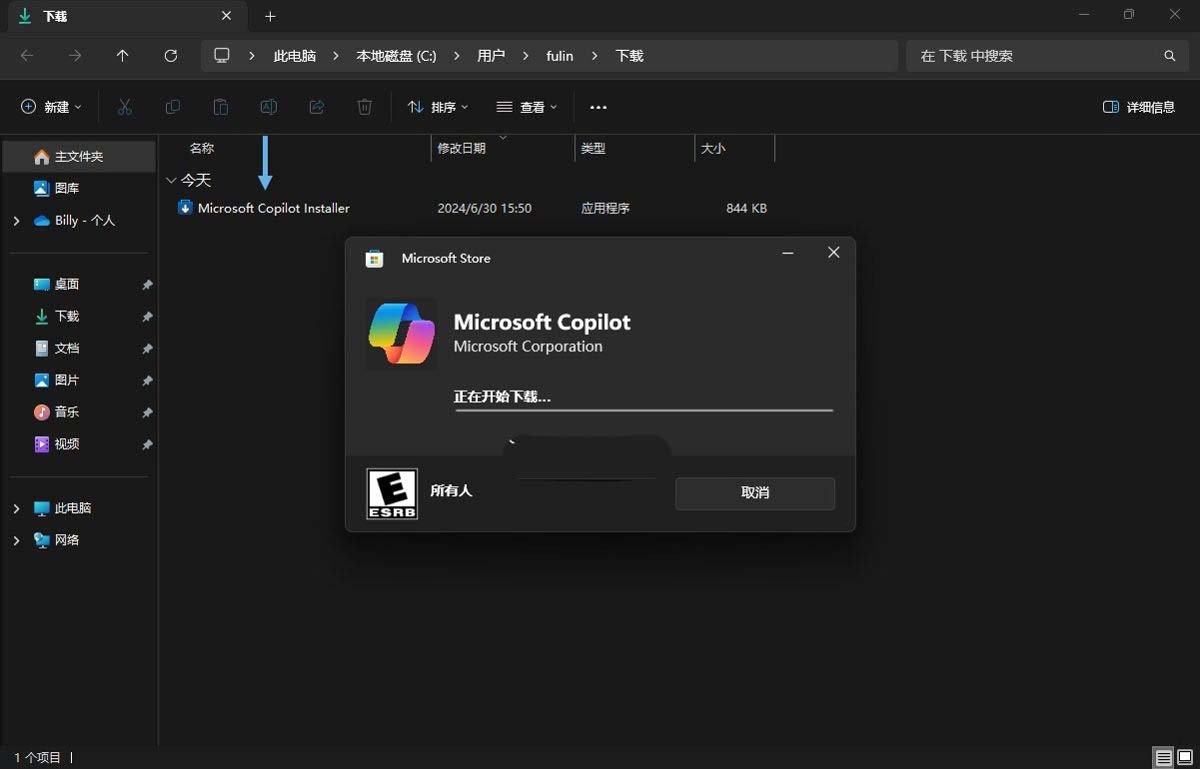This screenshot has height=769, width=1200.
Task: Add a new tab with plus button
Action: pos(270,16)
